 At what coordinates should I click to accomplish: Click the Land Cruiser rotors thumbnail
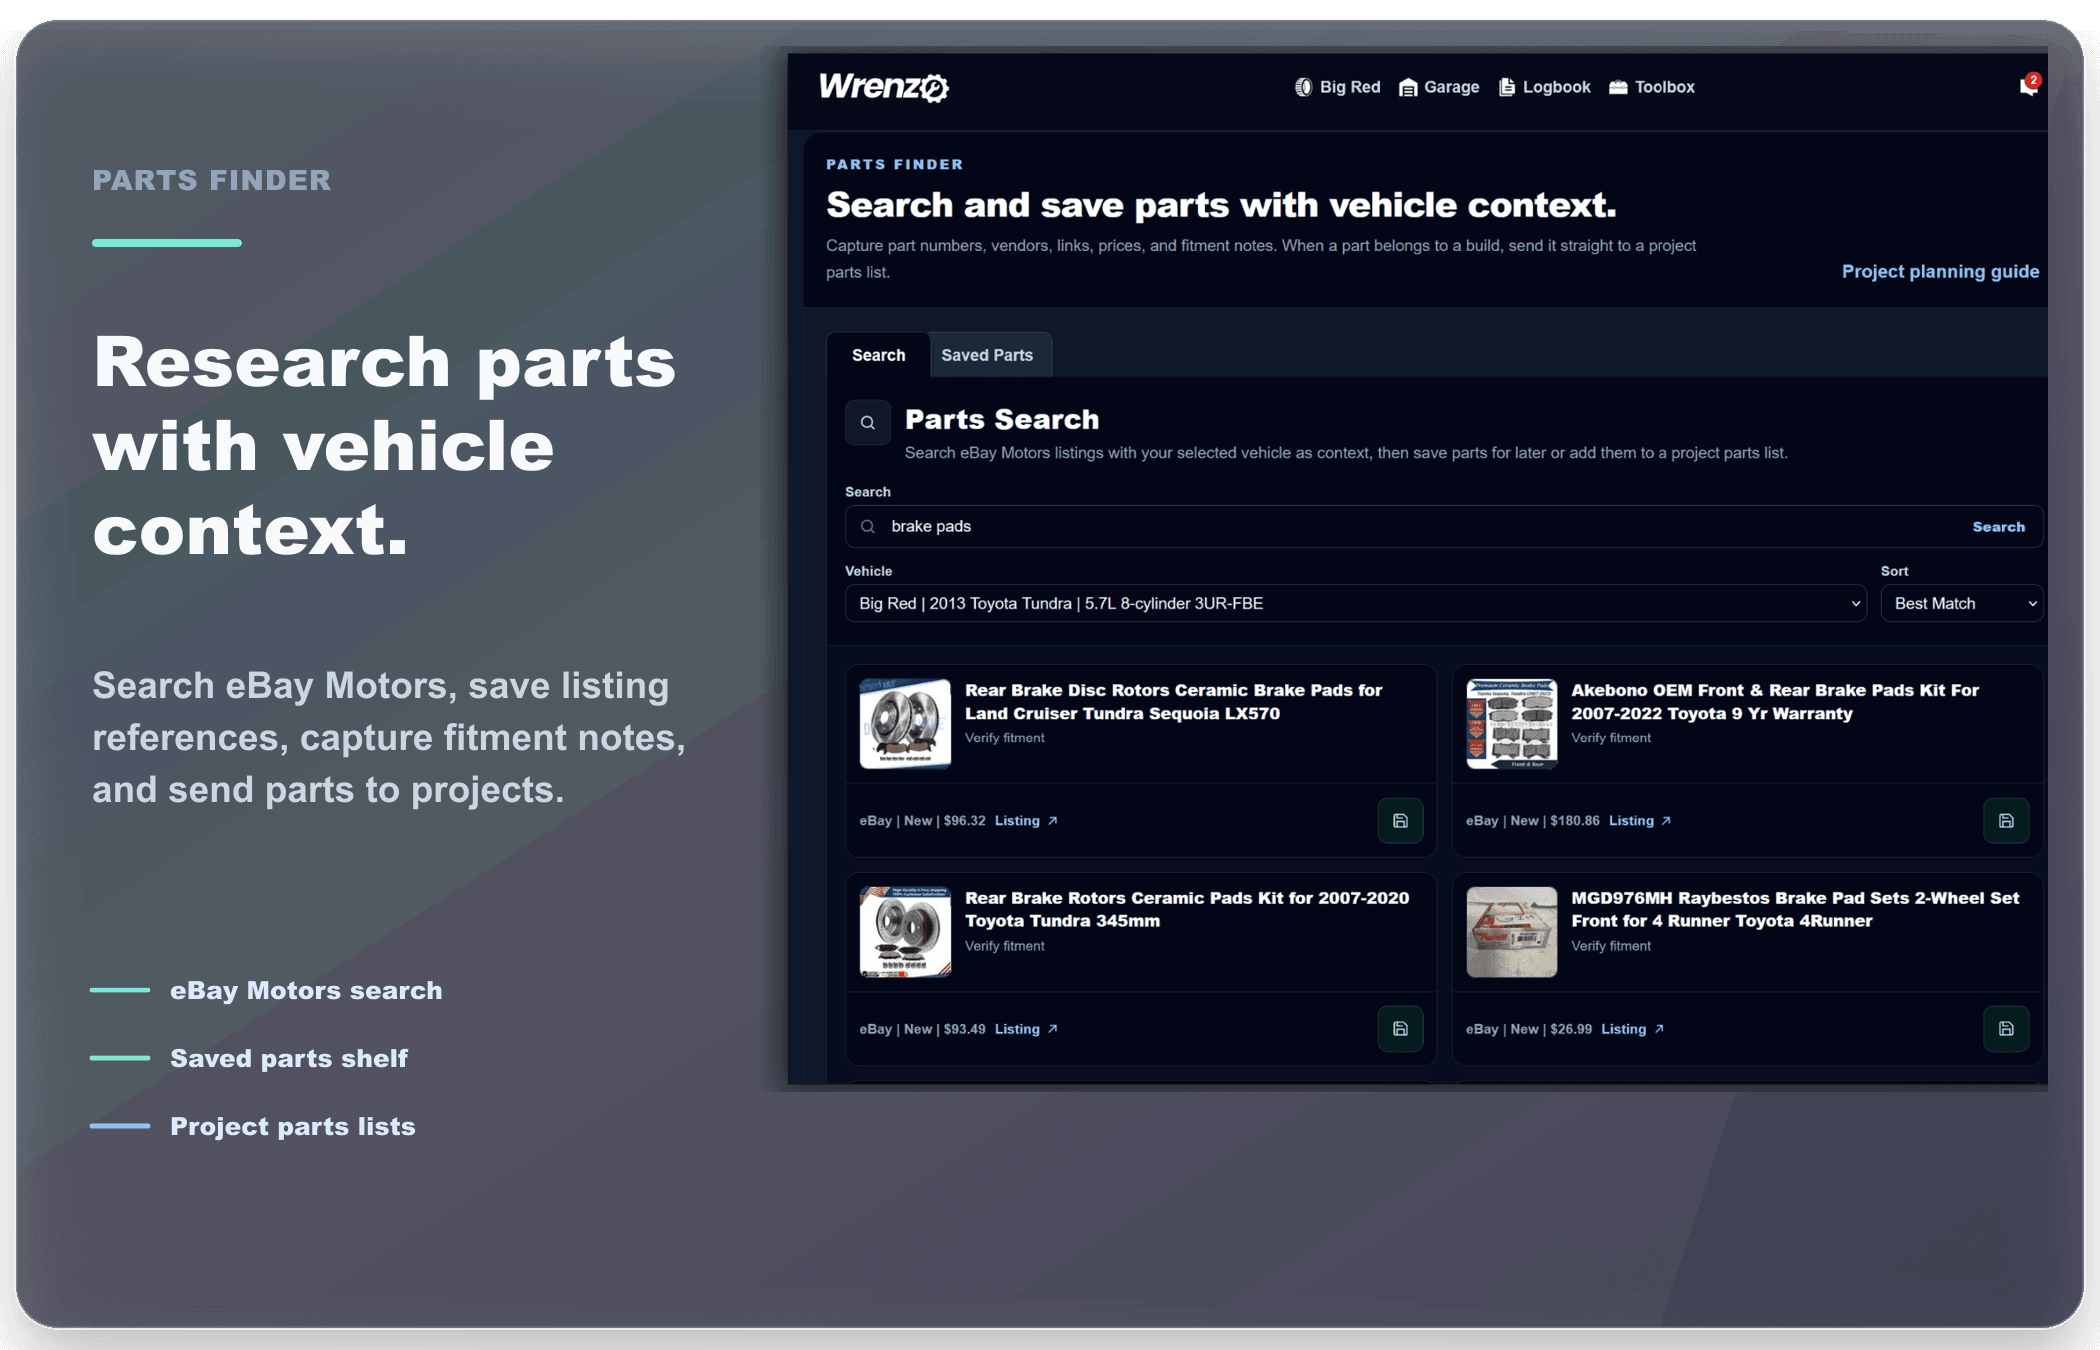(x=905, y=724)
